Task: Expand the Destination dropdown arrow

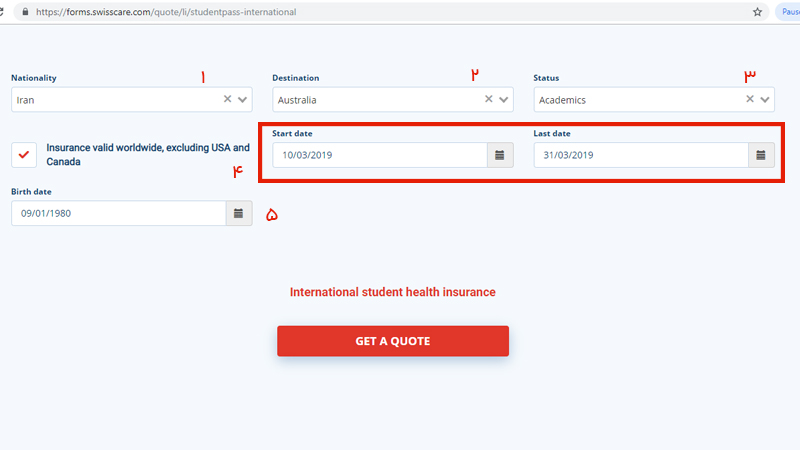Action: [504, 99]
